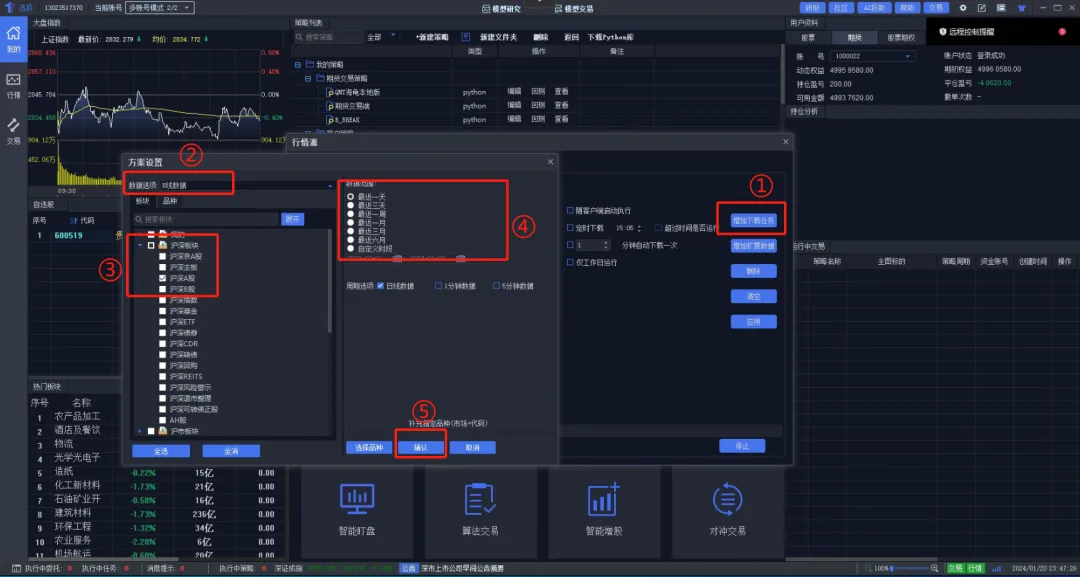This screenshot has width=1080, height=577.
Task: Click the edit note icon in title bar
Action: point(982,8)
